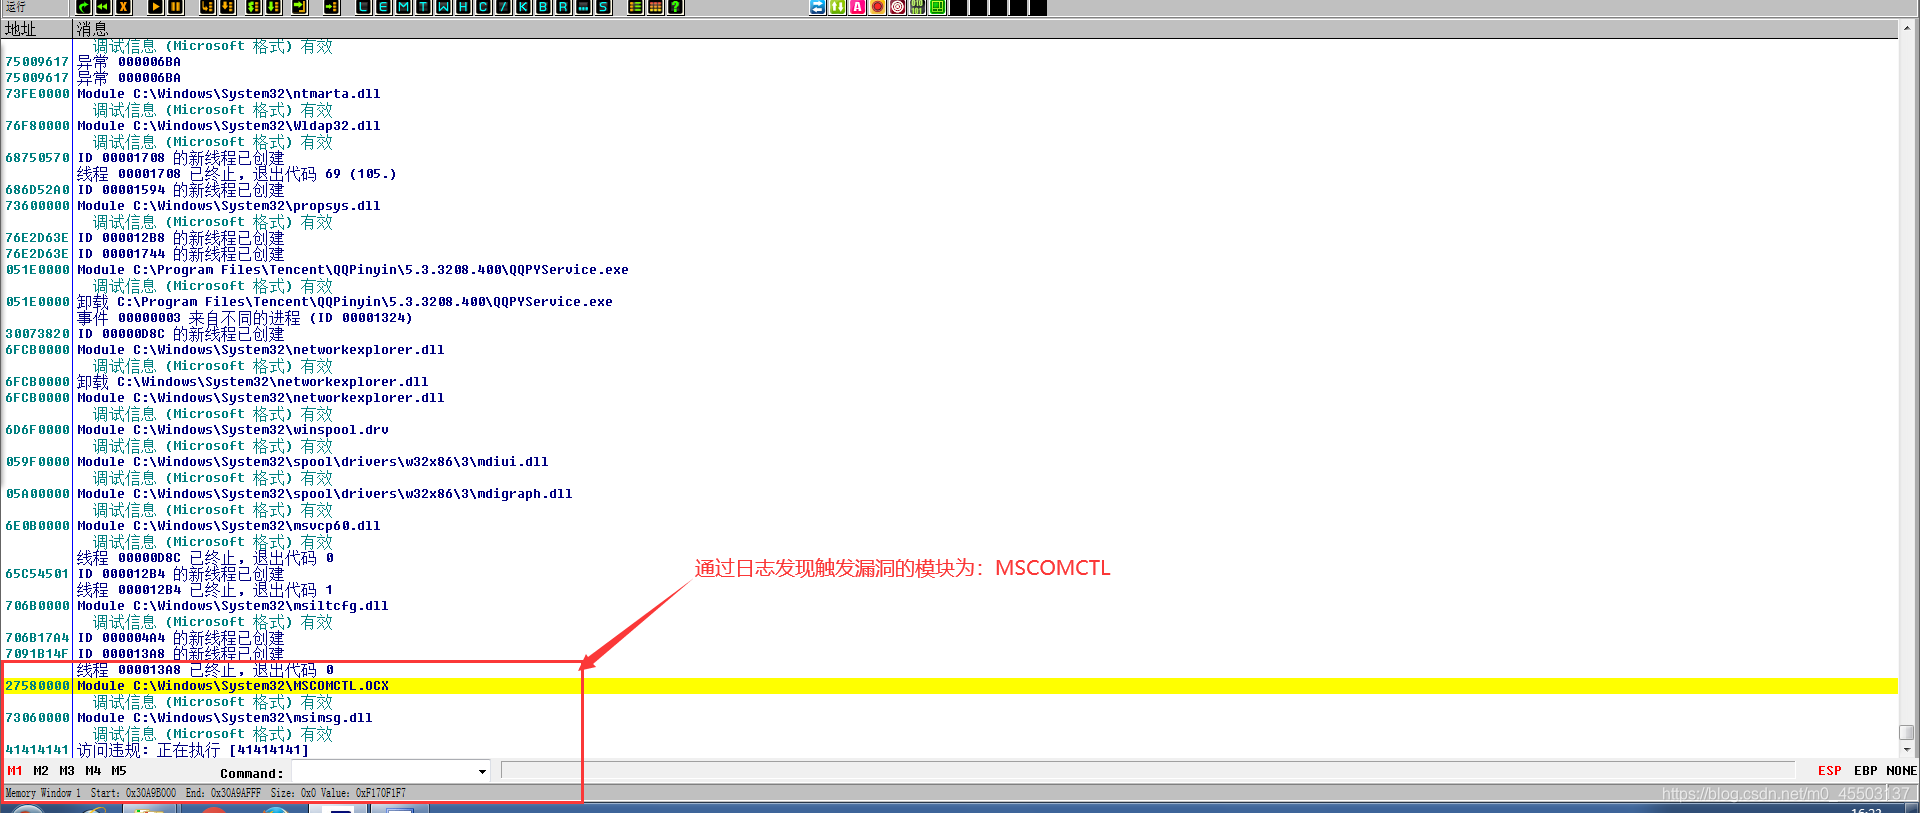This screenshot has width=1920, height=813.
Task: Select the access violation [41414141] row
Action: click(x=949, y=750)
